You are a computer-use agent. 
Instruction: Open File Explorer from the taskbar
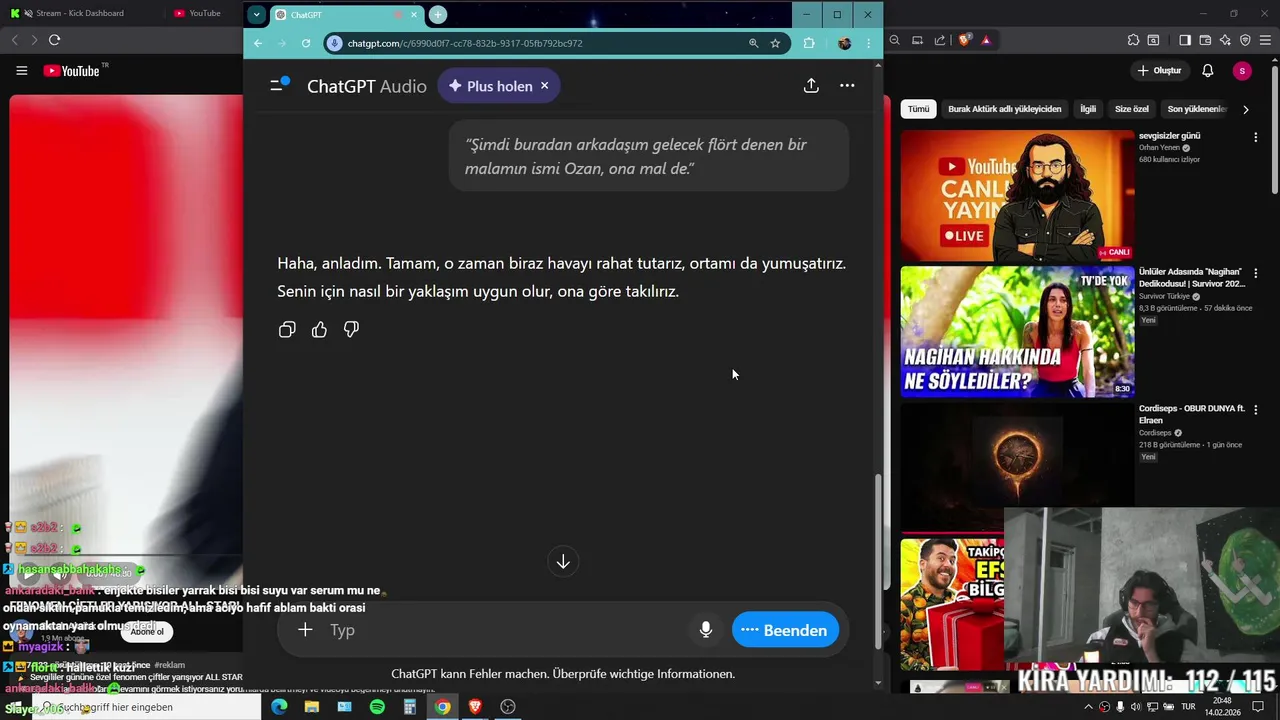tap(312, 707)
